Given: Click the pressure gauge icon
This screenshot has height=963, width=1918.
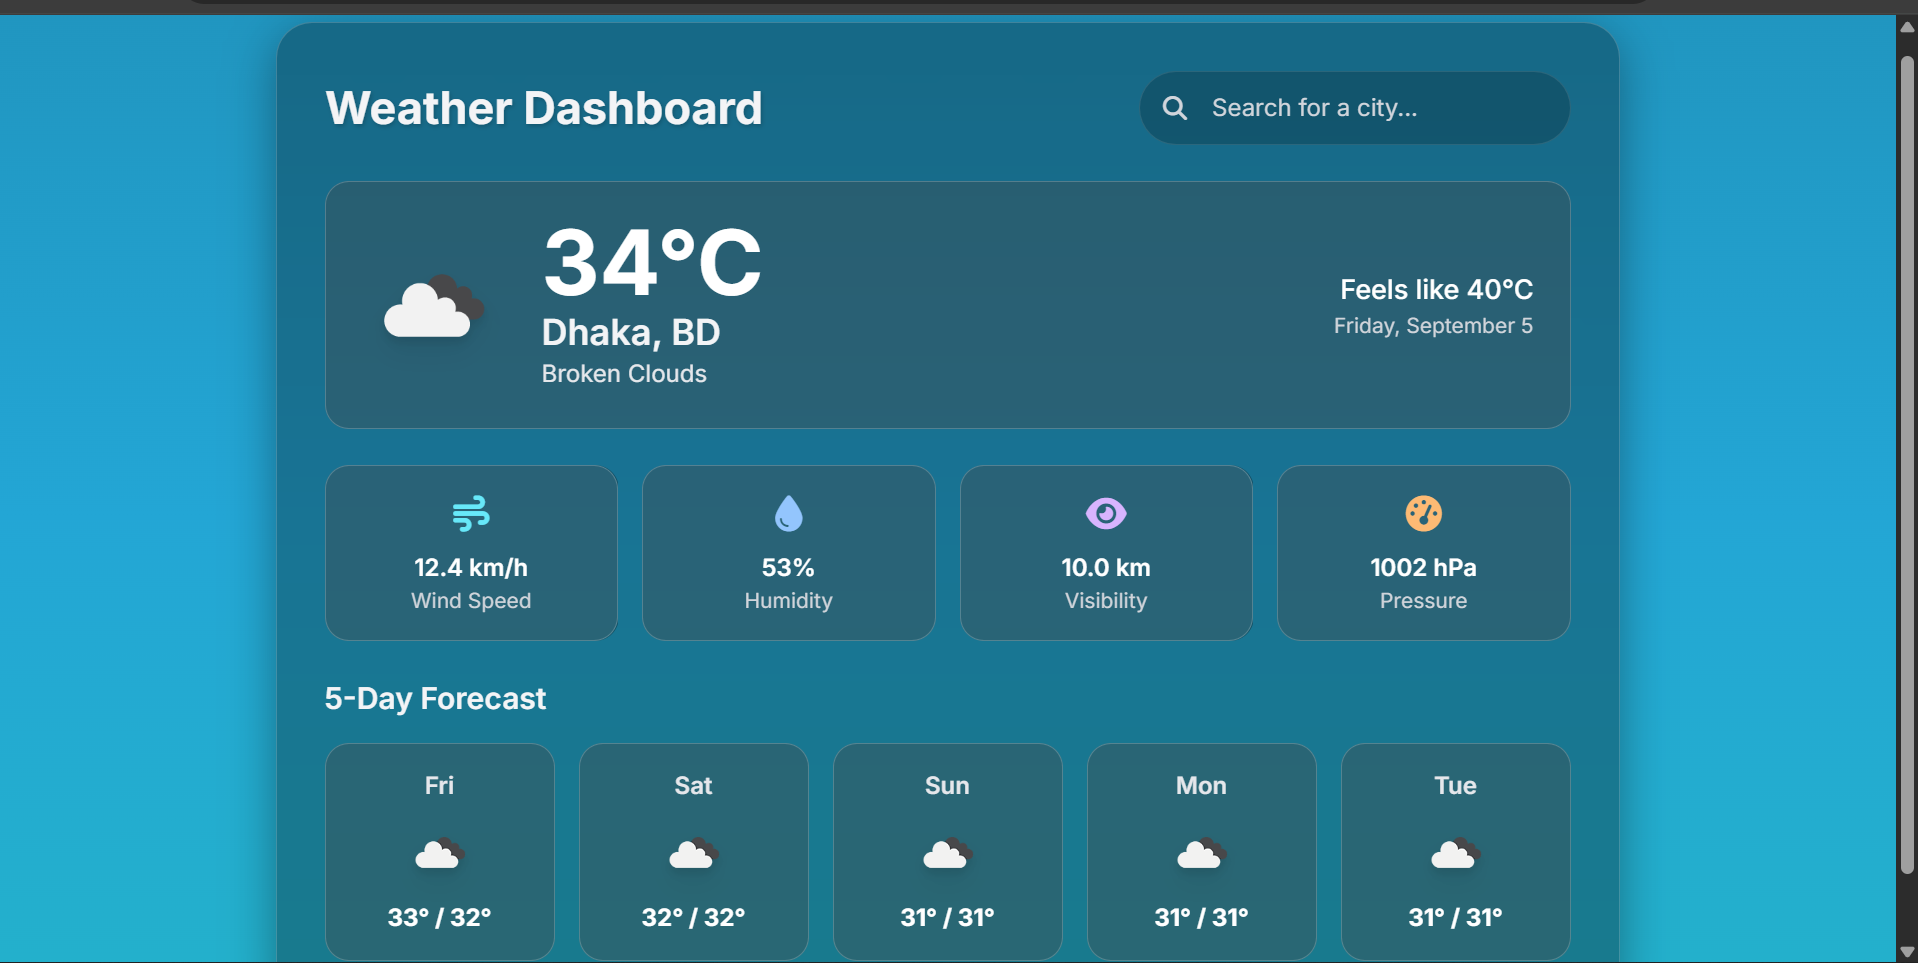Looking at the screenshot, I should 1423,513.
